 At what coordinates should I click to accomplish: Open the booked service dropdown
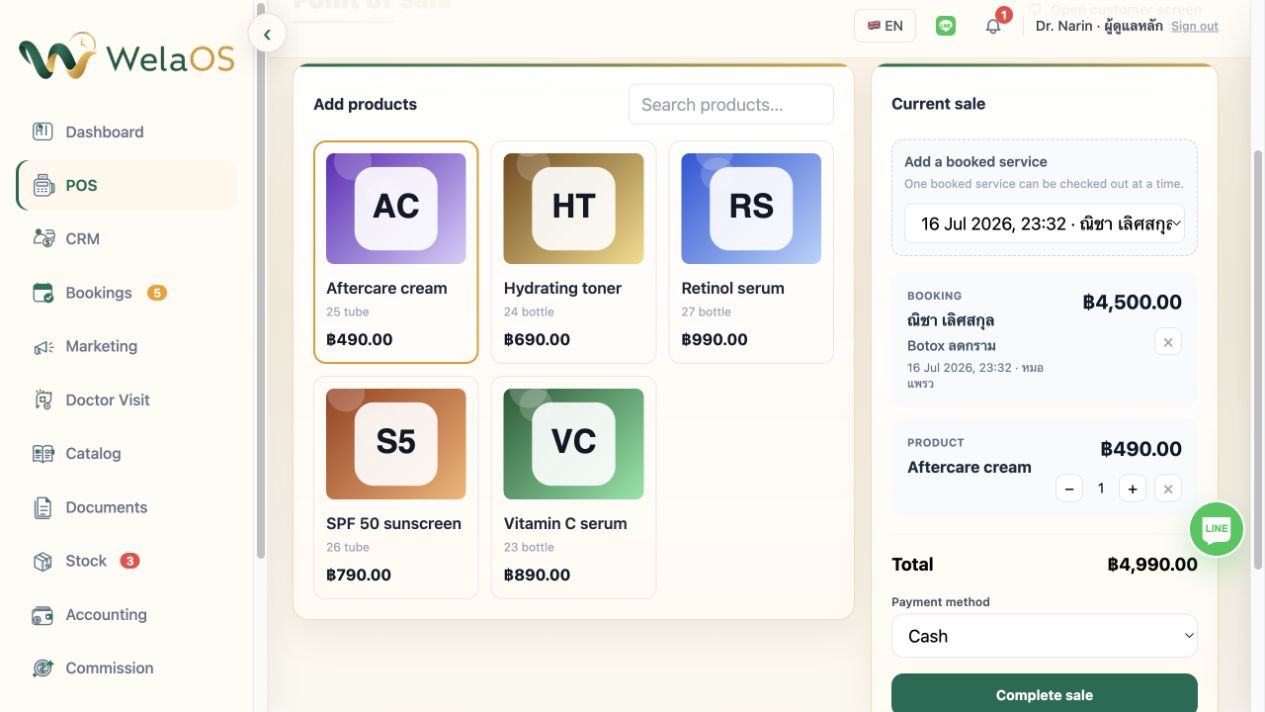pyautogui.click(x=1044, y=223)
